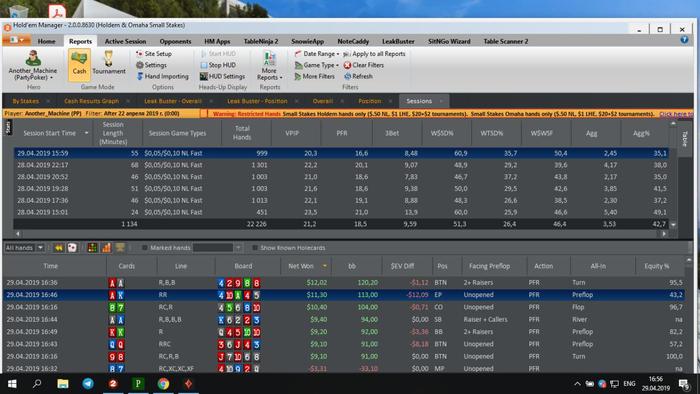Click the Table vertical side tab
The width and height of the screenshot is (700, 394).
point(684,139)
